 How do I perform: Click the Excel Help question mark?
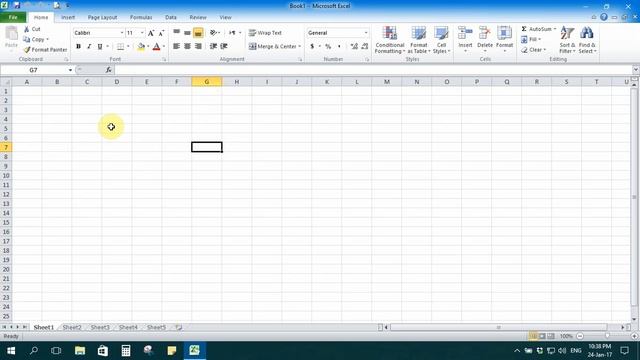[604, 17]
